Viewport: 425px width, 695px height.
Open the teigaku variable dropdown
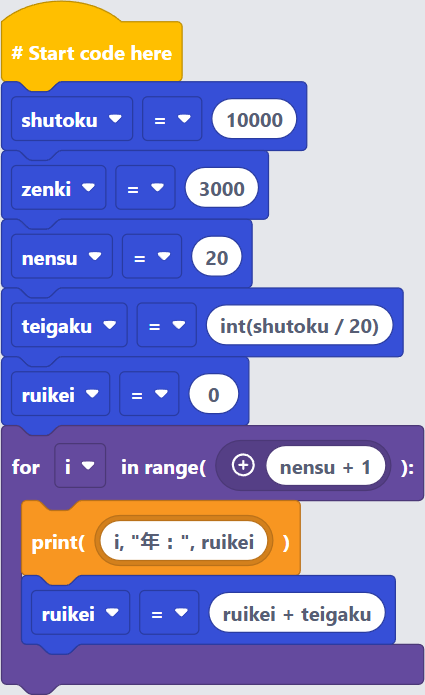(x=69, y=326)
